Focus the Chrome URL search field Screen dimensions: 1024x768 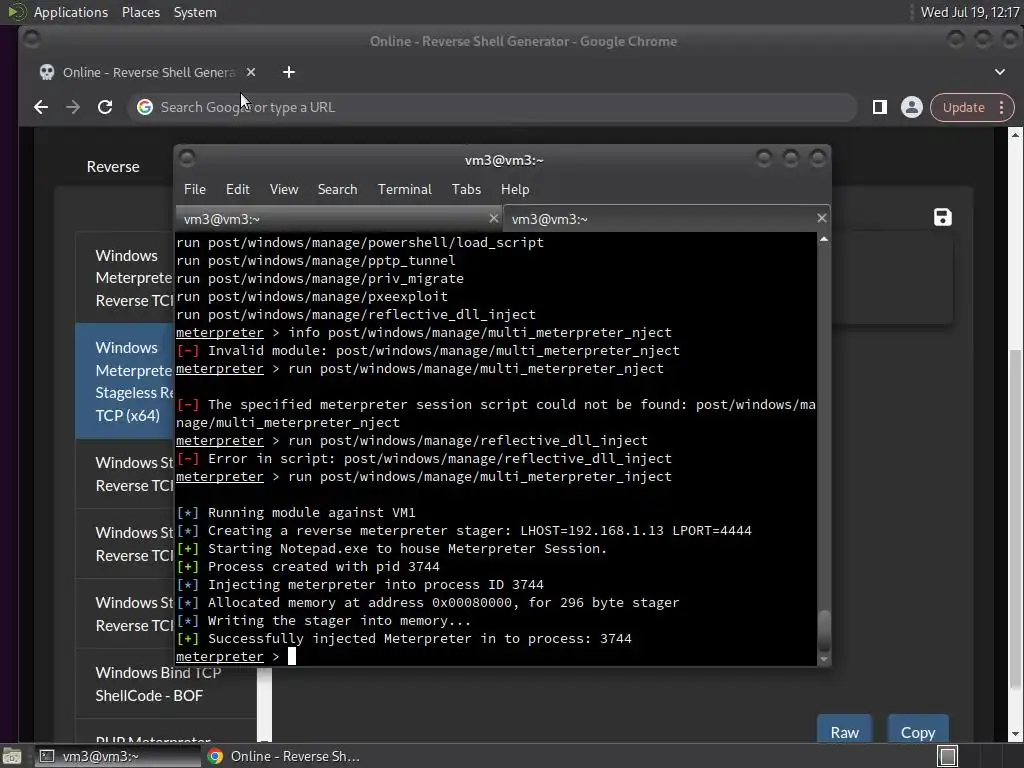(491, 107)
